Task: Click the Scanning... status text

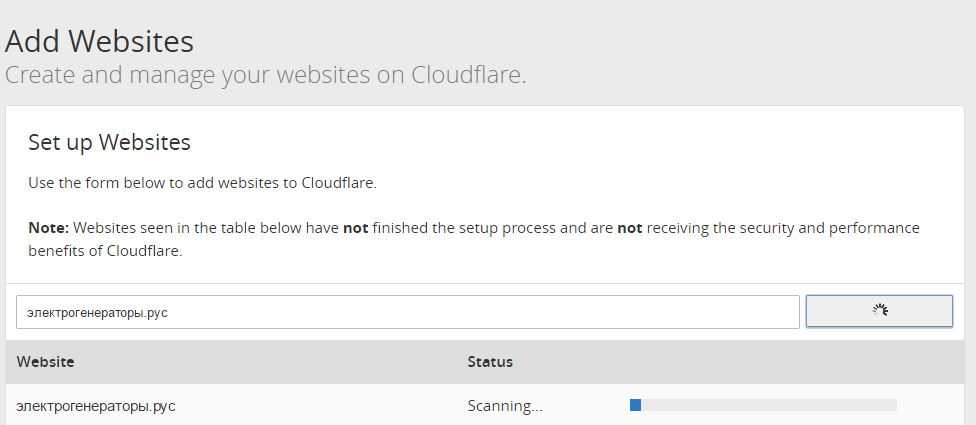Action: point(505,406)
